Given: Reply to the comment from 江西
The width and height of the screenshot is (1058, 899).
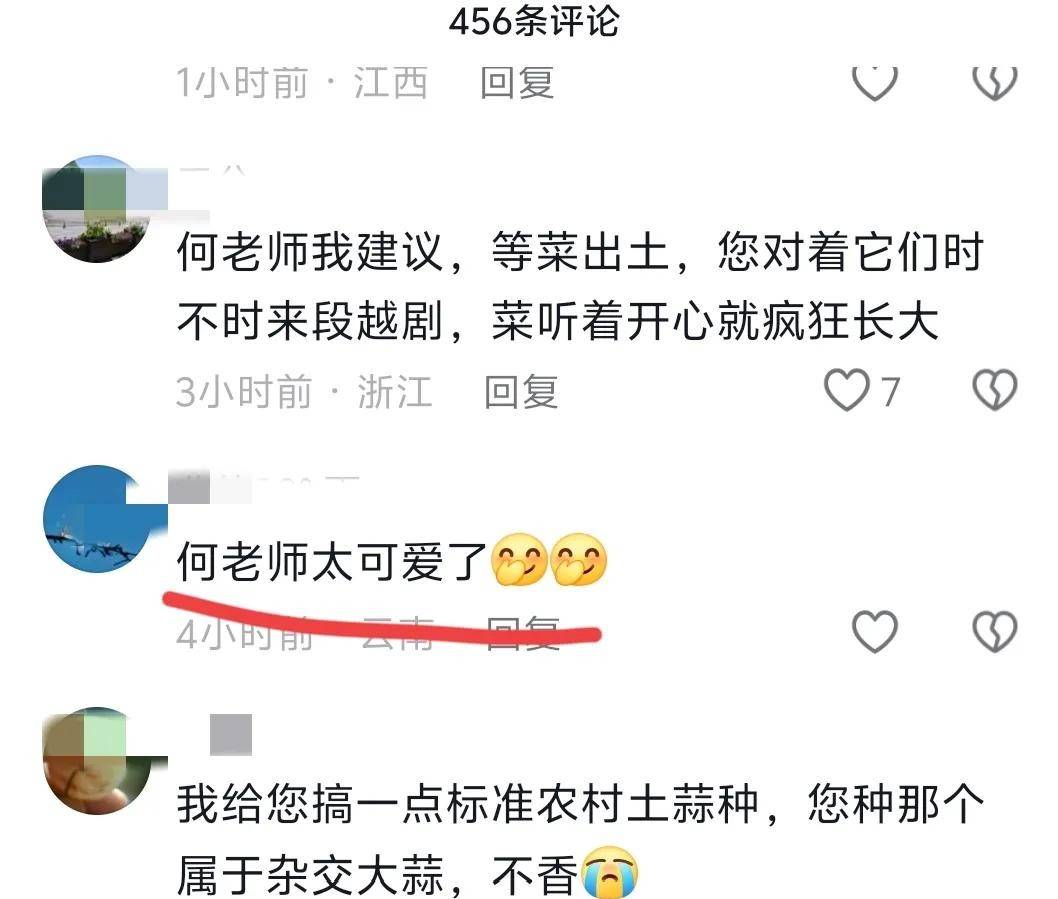Looking at the screenshot, I should (517, 83).
